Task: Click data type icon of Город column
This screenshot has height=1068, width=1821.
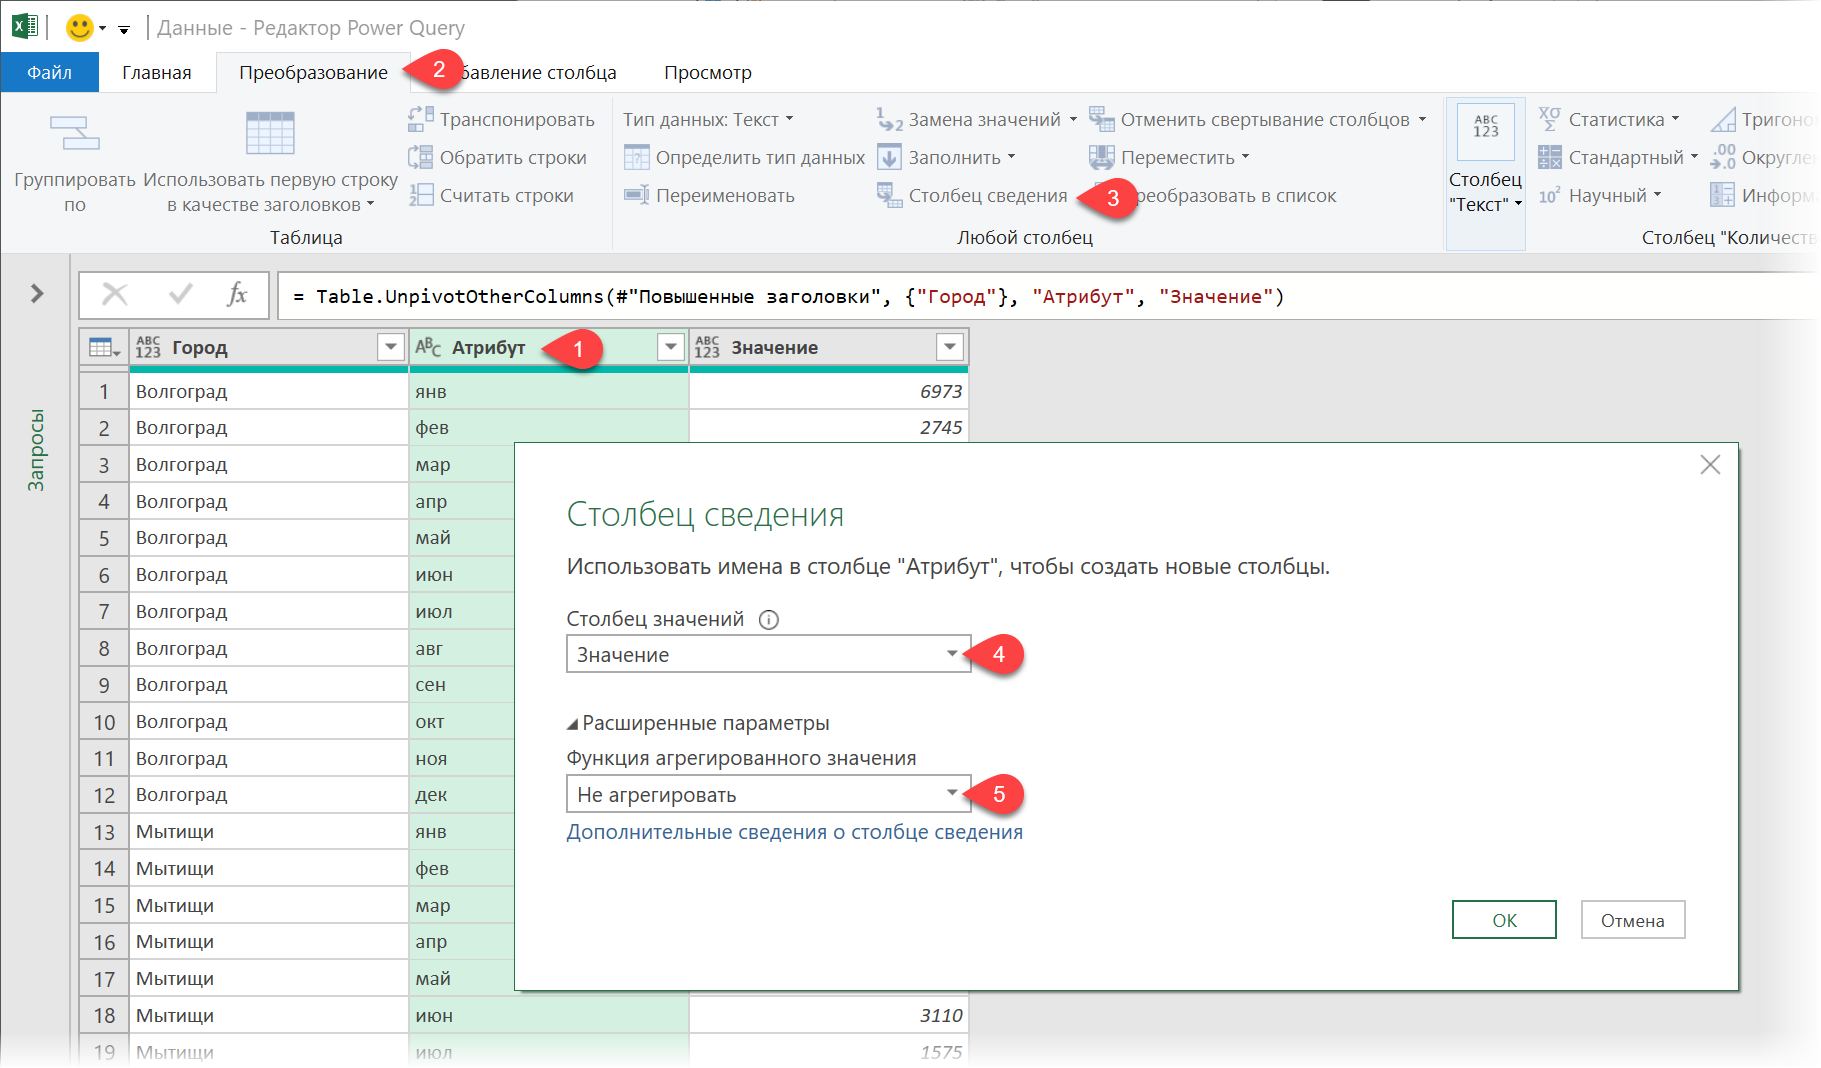Action: pyautogui.click(x=148, y=347)
